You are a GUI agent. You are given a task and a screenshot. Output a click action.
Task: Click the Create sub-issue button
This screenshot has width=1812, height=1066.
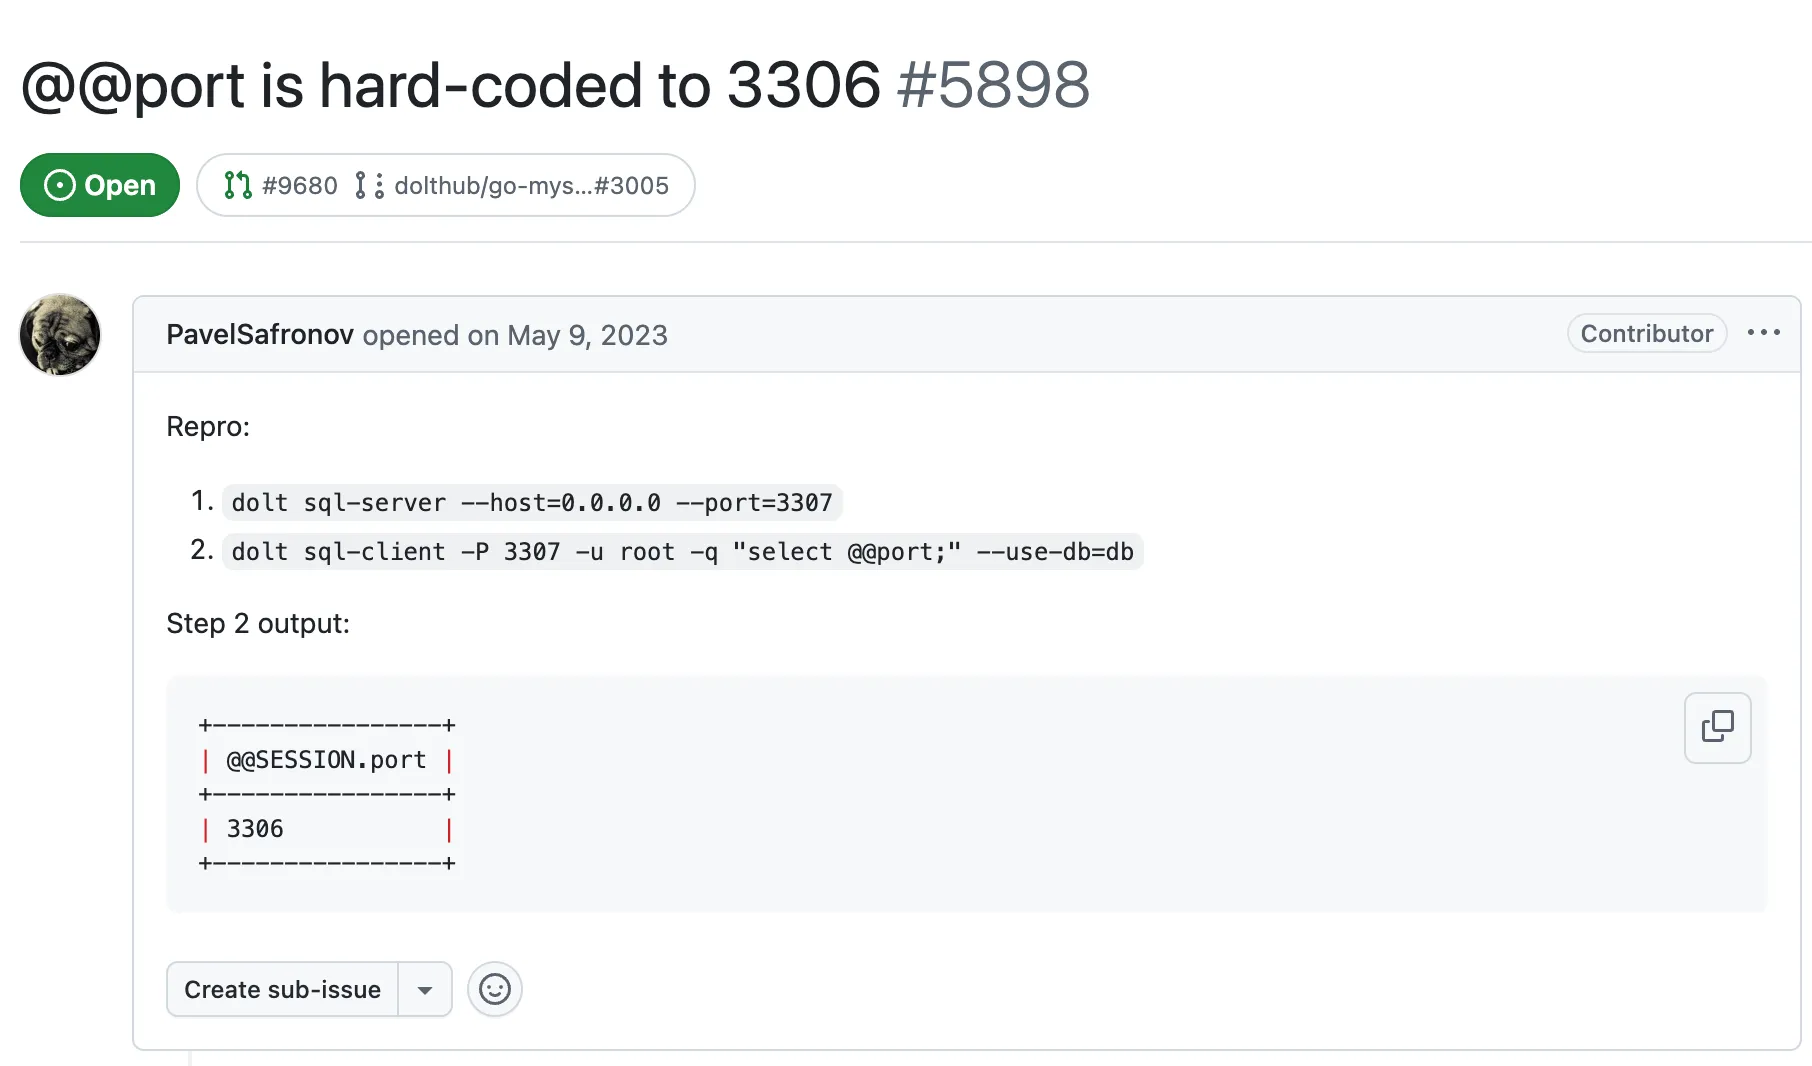(x=282, y=989)
